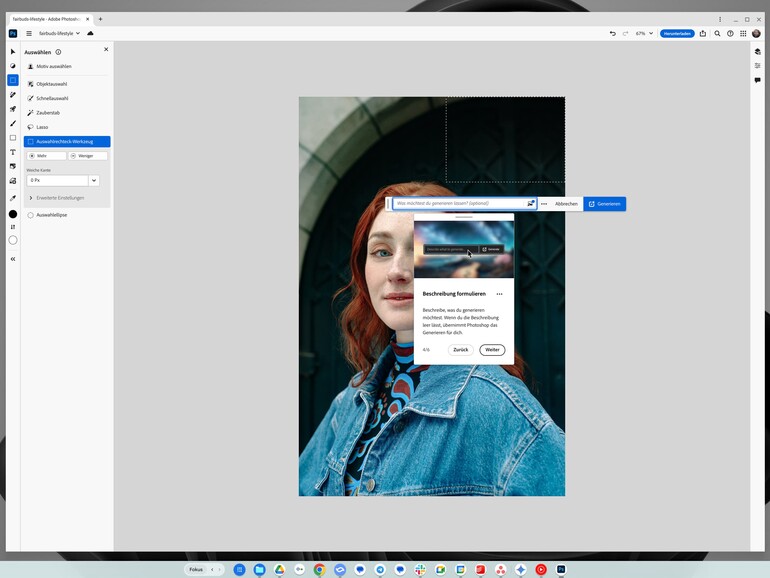Open Google Chrome from the shelf
Viewport: 770px width, 578px height.
319,570
